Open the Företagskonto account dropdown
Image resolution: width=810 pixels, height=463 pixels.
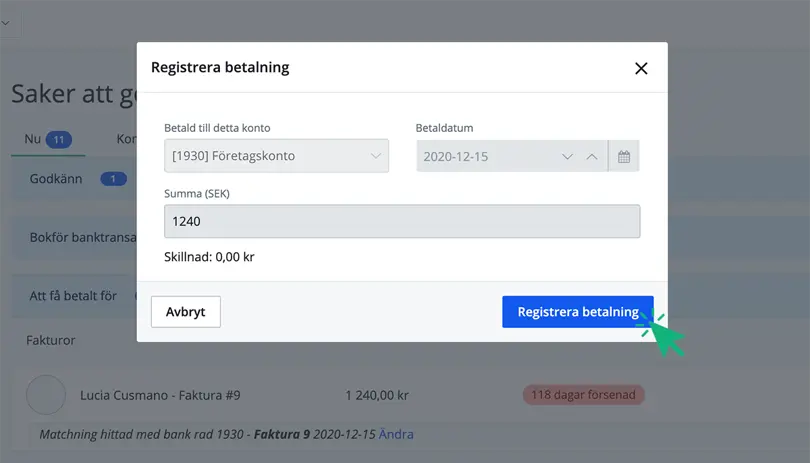(x=276, y=156)
